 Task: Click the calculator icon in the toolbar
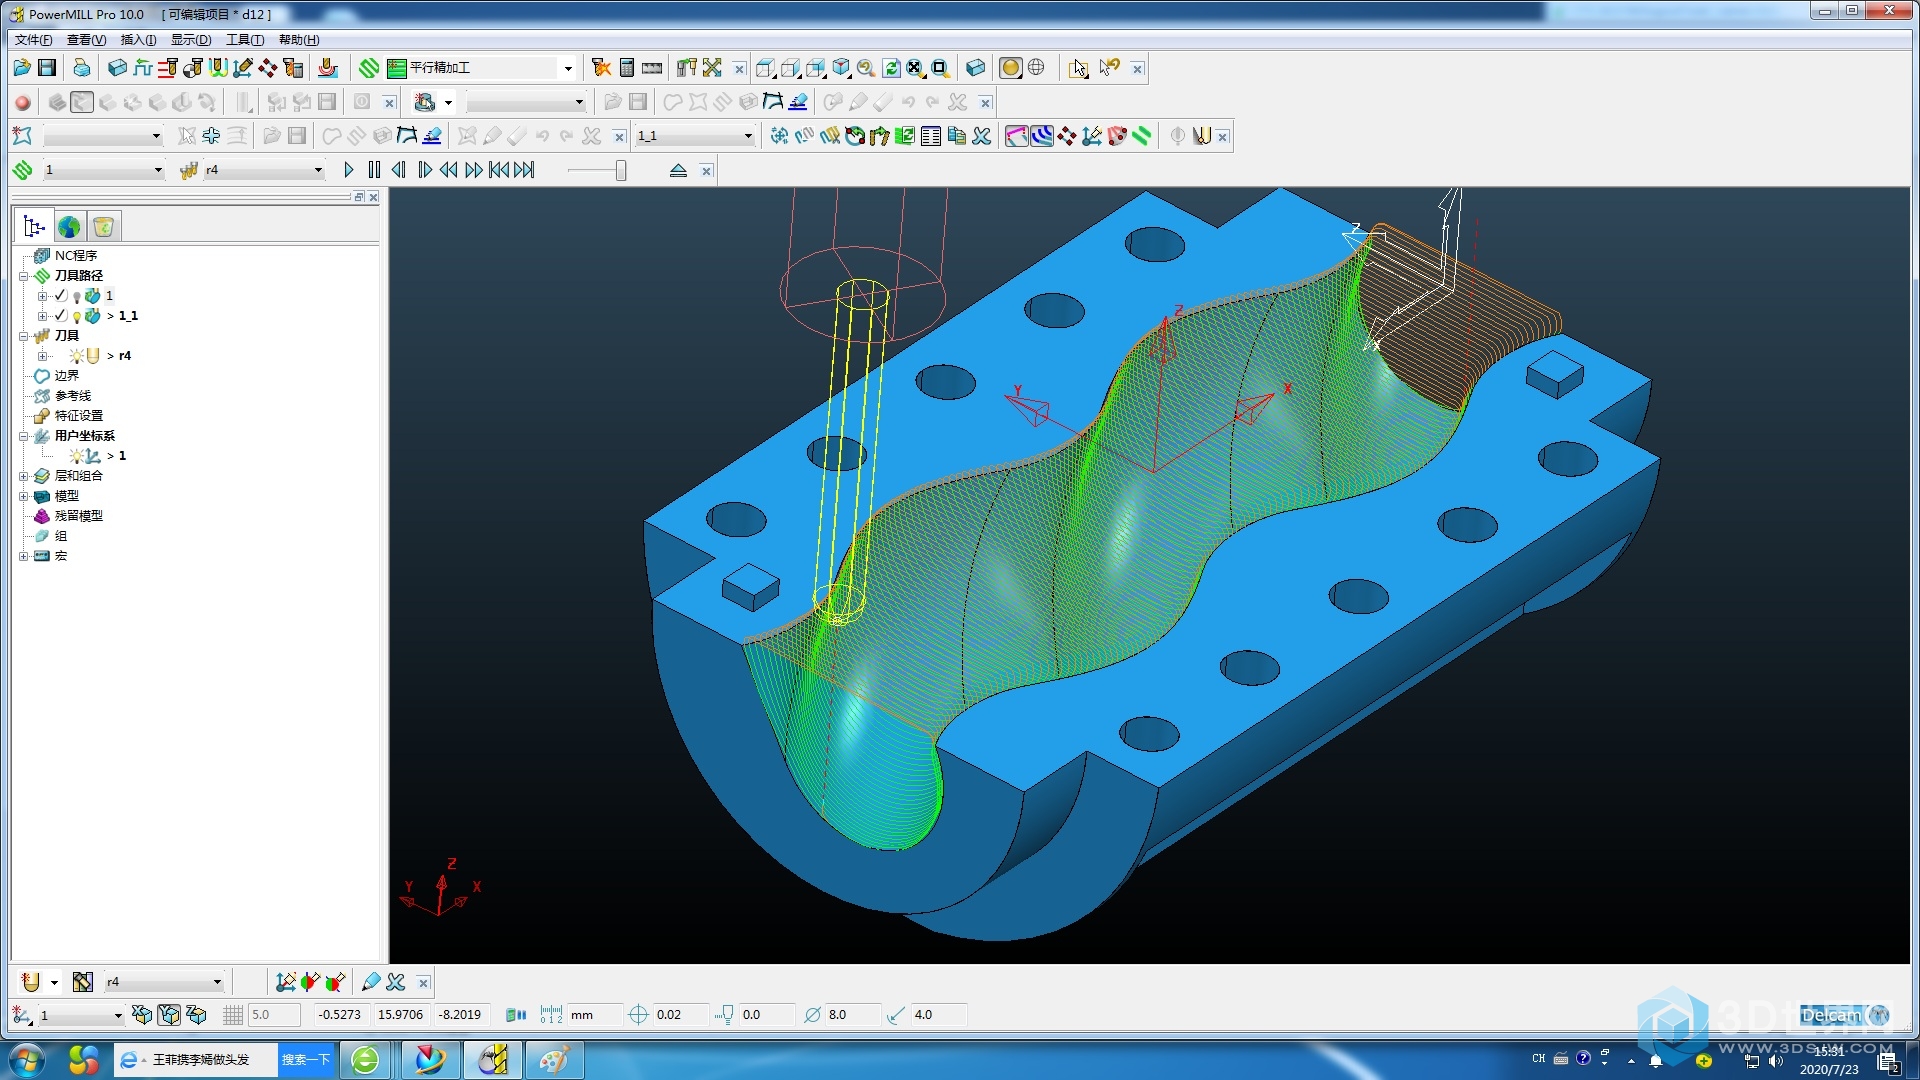pos(627,68)
